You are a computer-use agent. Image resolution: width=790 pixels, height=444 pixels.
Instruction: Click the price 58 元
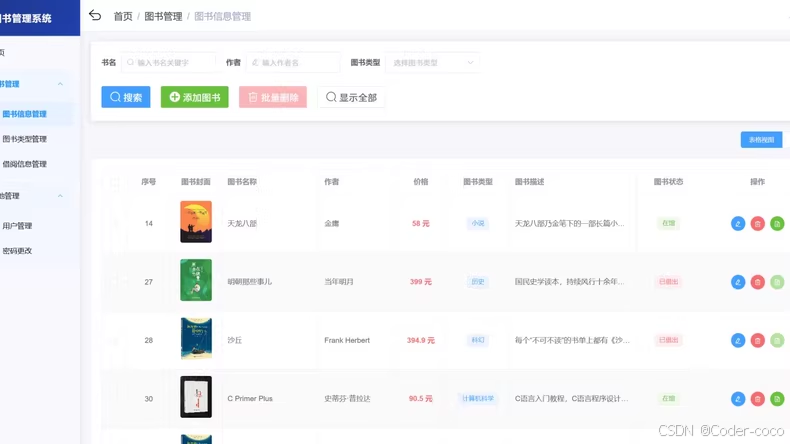coord(421,223)
